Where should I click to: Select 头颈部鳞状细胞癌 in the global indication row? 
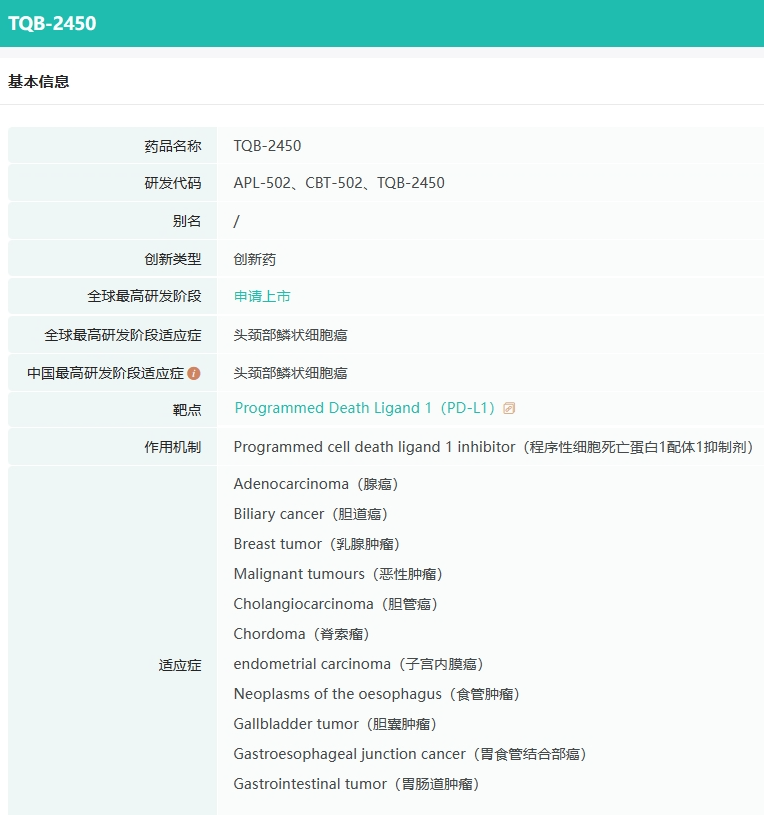point(290,335)
